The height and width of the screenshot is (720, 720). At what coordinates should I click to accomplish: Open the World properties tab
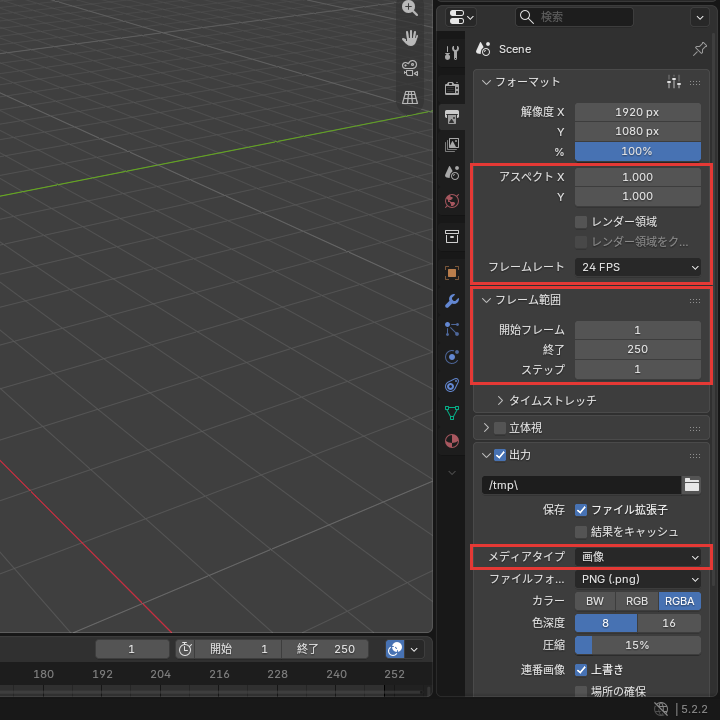(x=452, y=201)
